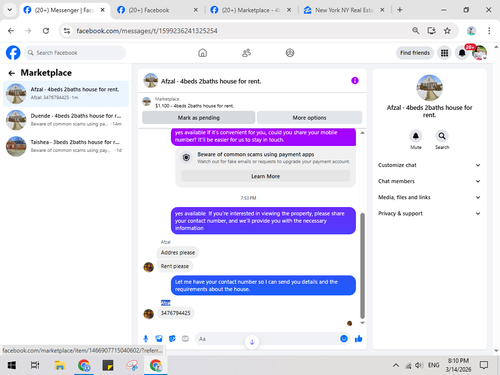Open Task View on the taskbar
This screenshot has height=375, width=500.
click(35, 365)
